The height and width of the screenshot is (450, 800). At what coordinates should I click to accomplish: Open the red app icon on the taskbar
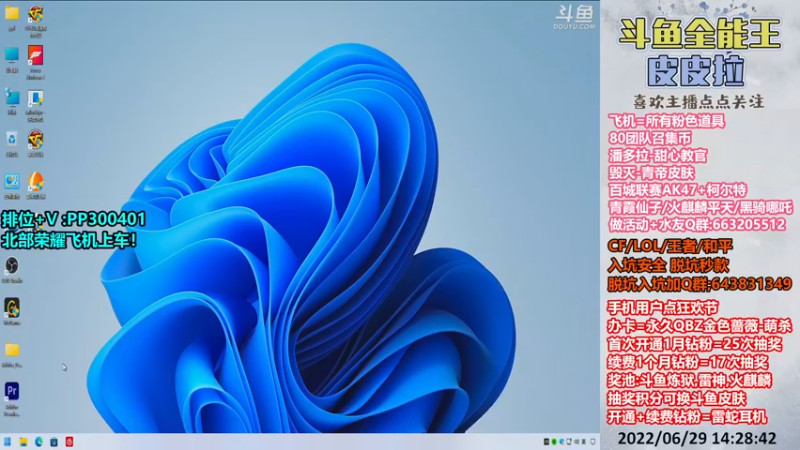coord(69,442)
